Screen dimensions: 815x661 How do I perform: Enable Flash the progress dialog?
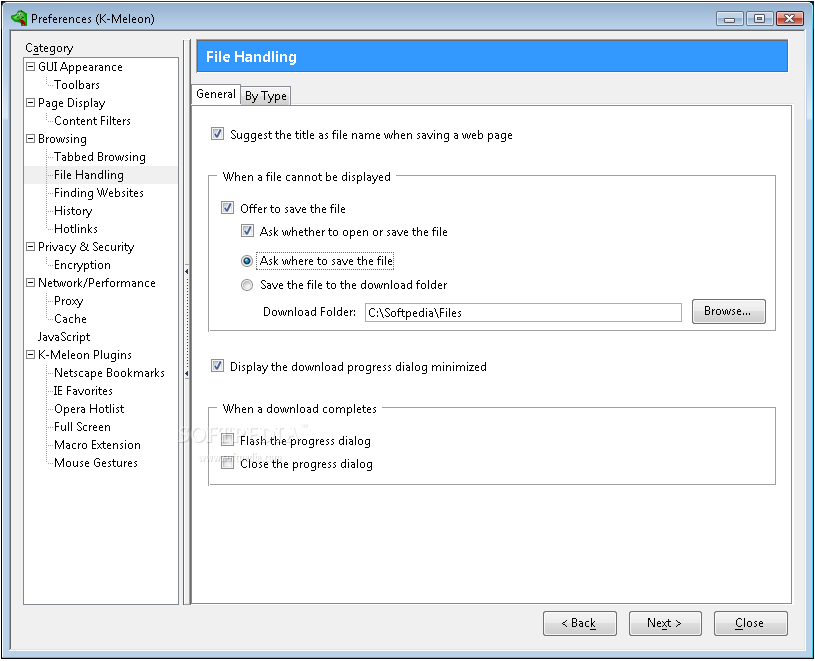(227, 440)
